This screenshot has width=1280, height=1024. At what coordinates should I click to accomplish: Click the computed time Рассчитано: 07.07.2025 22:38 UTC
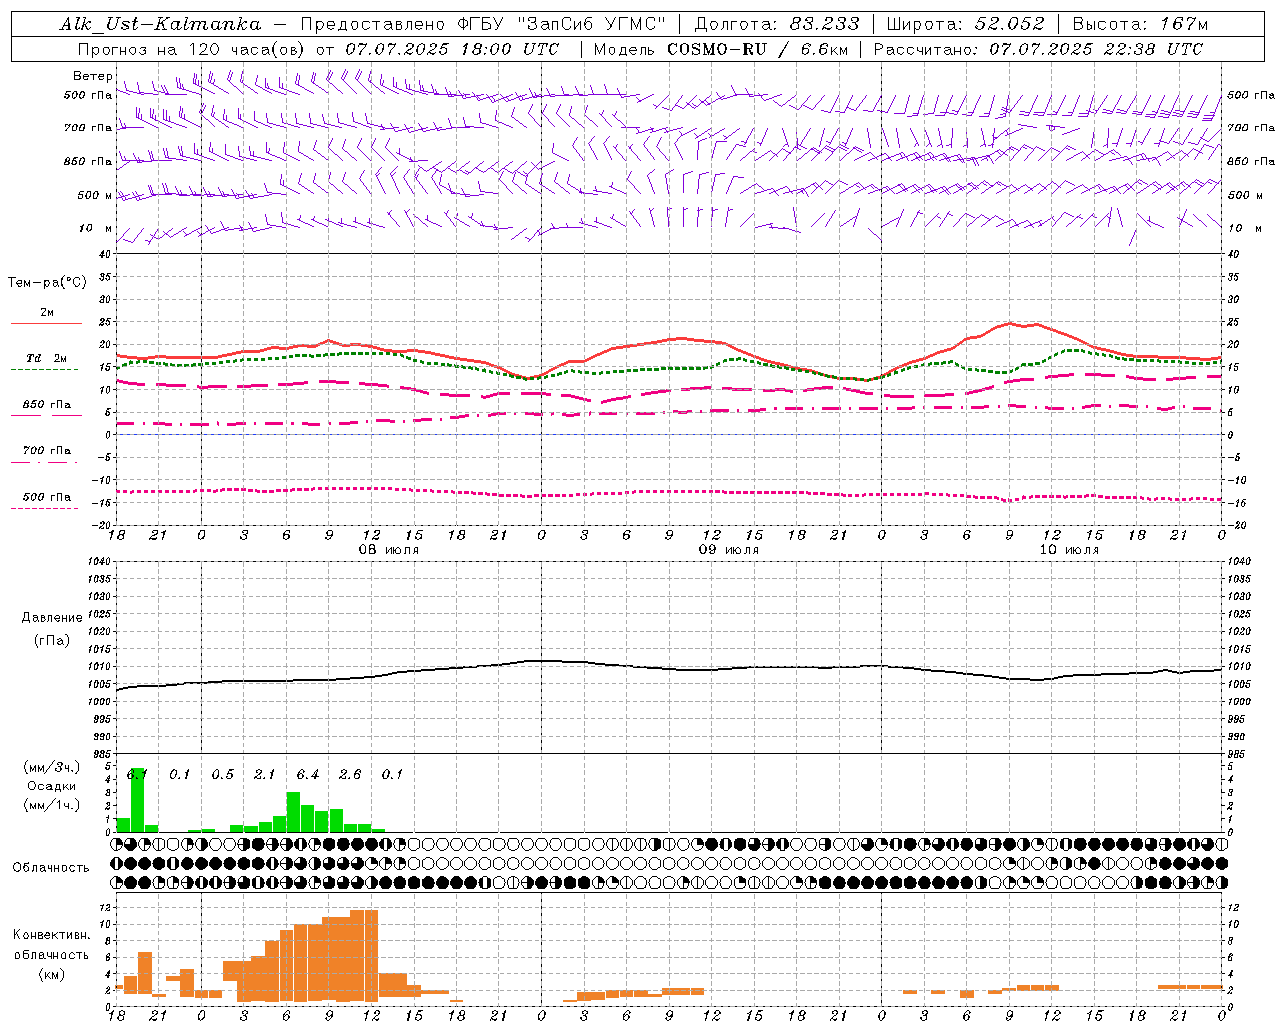coord(1038,49)
